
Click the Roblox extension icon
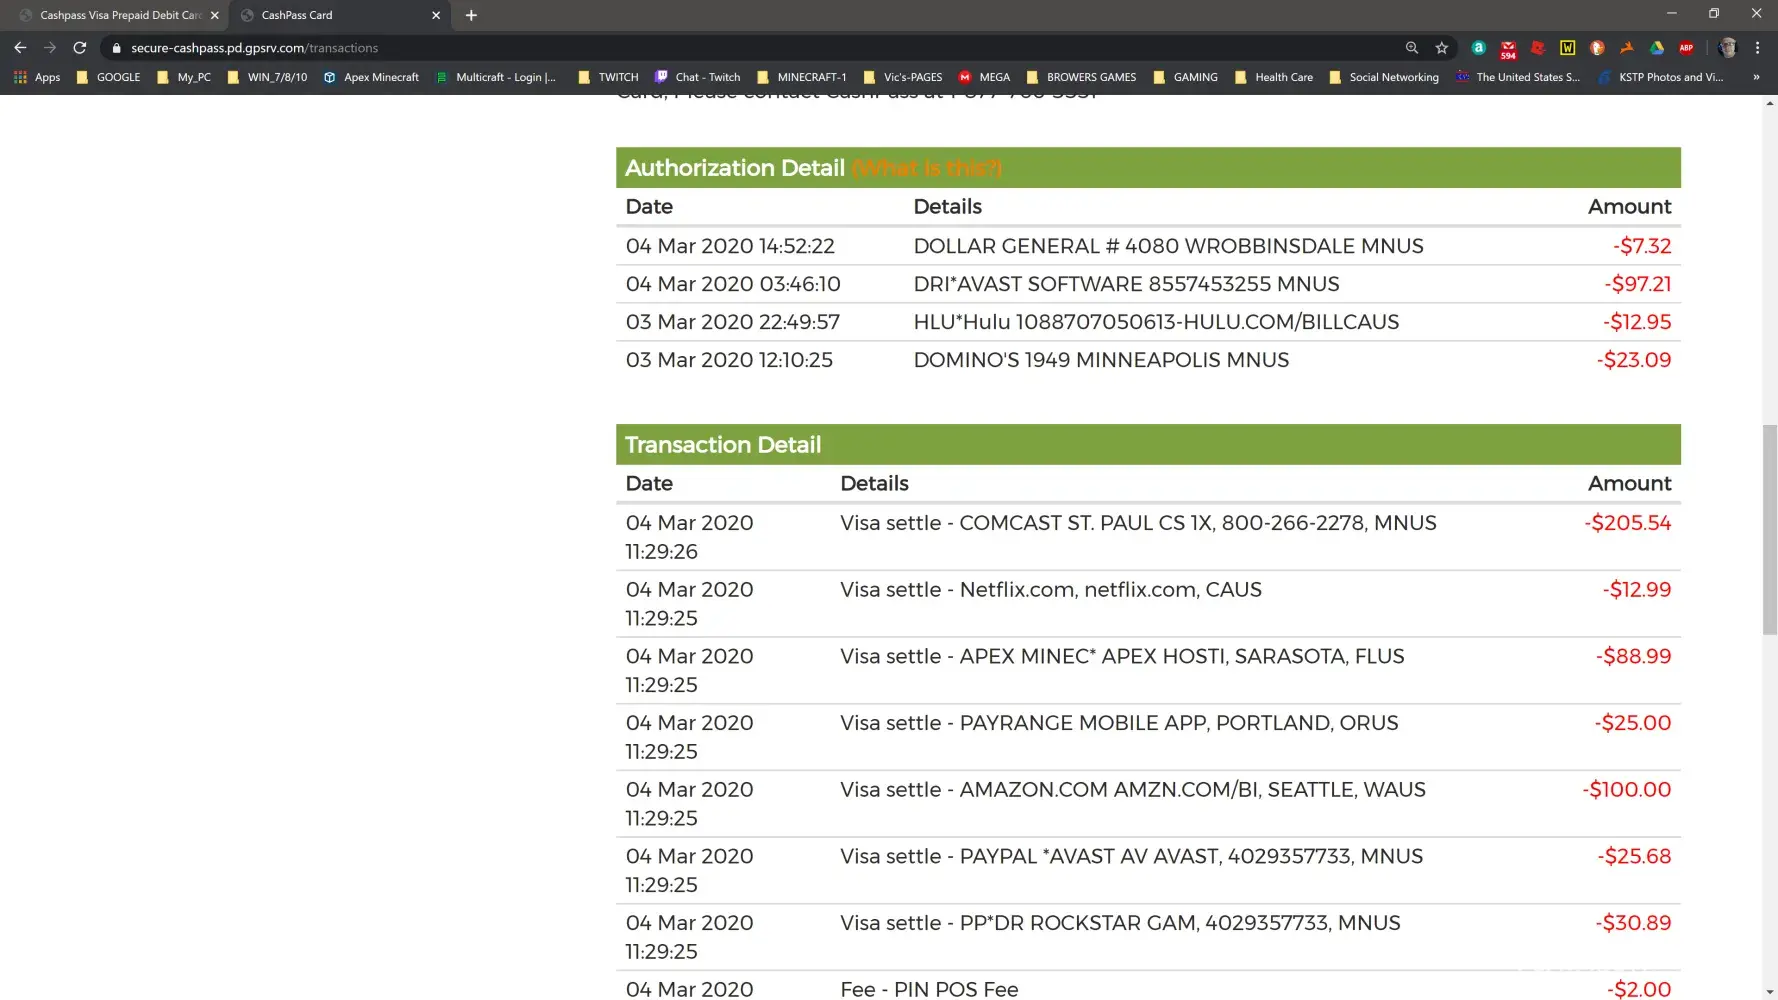point(1538,48)
